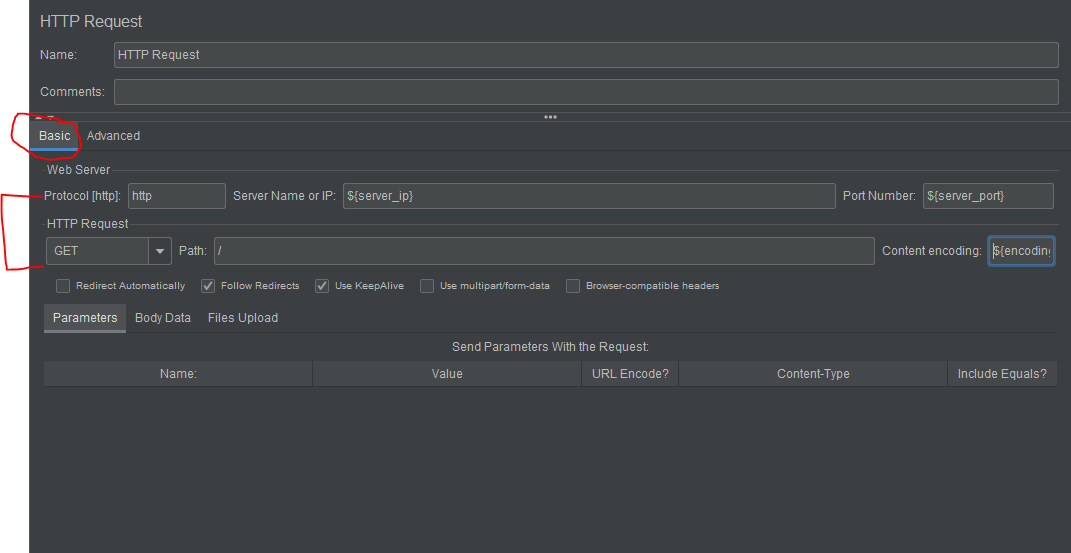This screenshot has width=1071, height=553.
Task: Click the Content-Type column header
Action: 813,374
